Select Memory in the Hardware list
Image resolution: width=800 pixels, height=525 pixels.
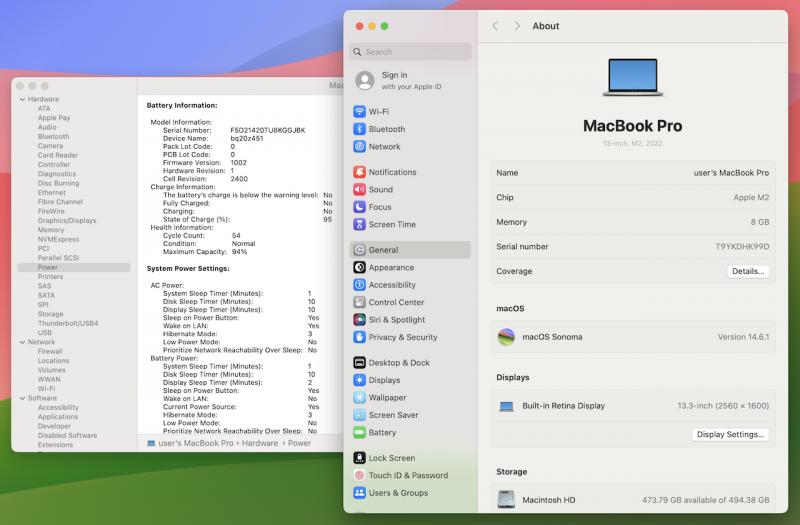click(51, 230)
